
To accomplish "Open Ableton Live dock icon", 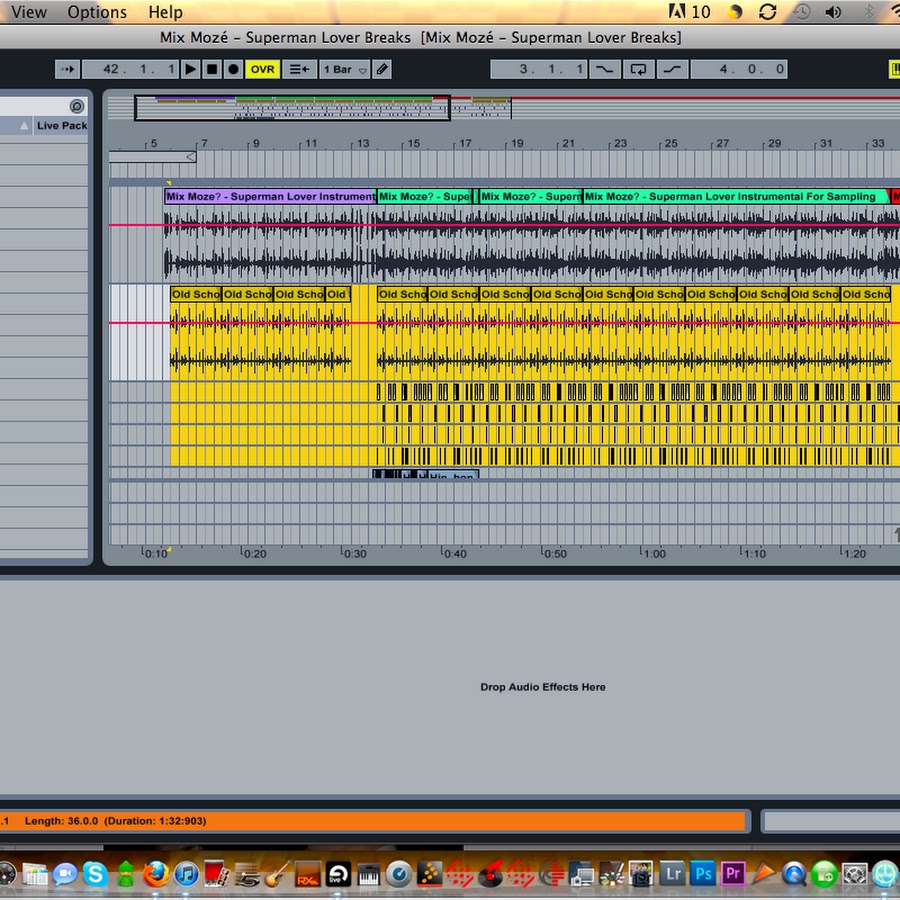I will [x=338, y=874].
